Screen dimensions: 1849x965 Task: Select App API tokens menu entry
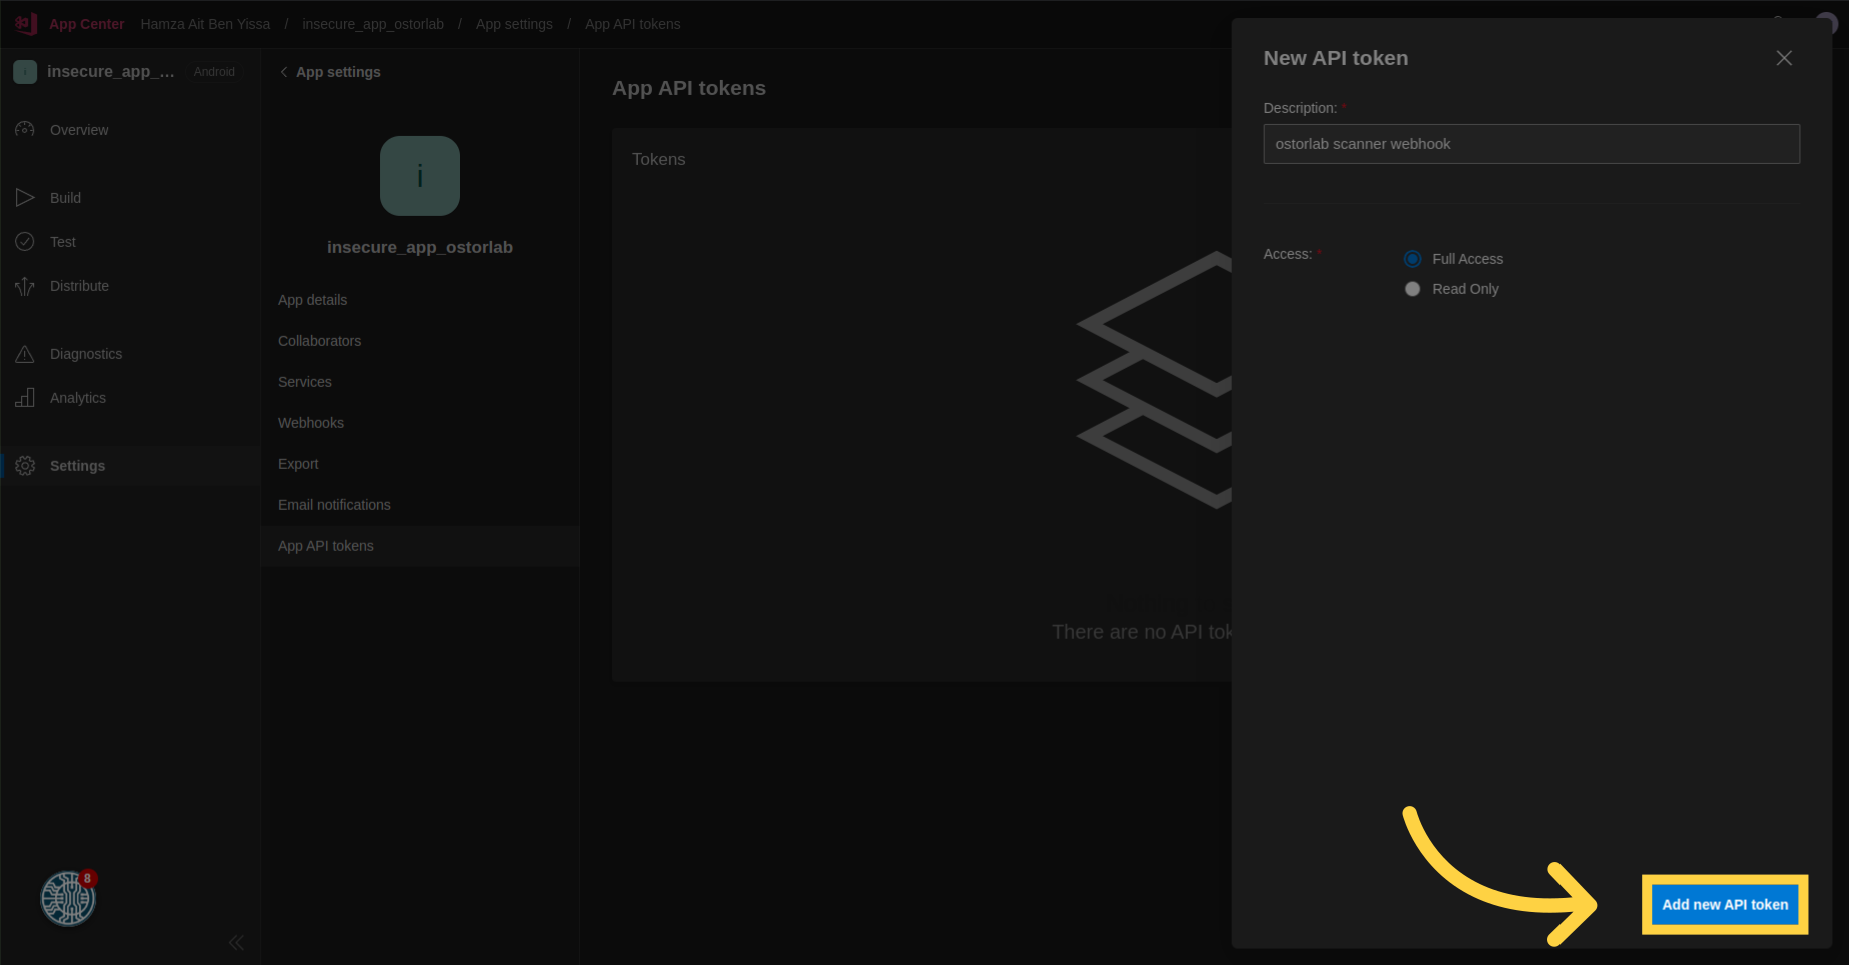(x=326, y=546)
